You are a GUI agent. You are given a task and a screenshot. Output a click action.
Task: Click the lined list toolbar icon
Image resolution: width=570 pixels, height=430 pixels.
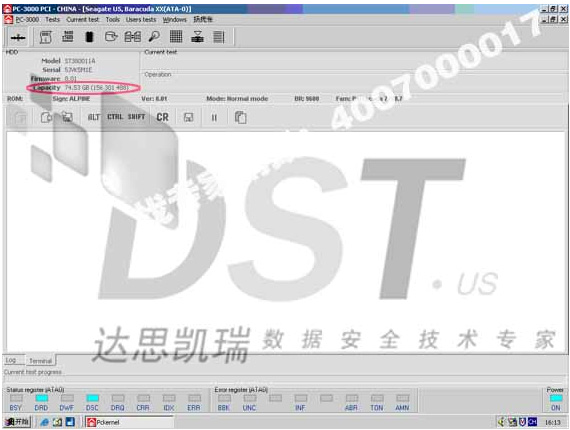(218, 37)
